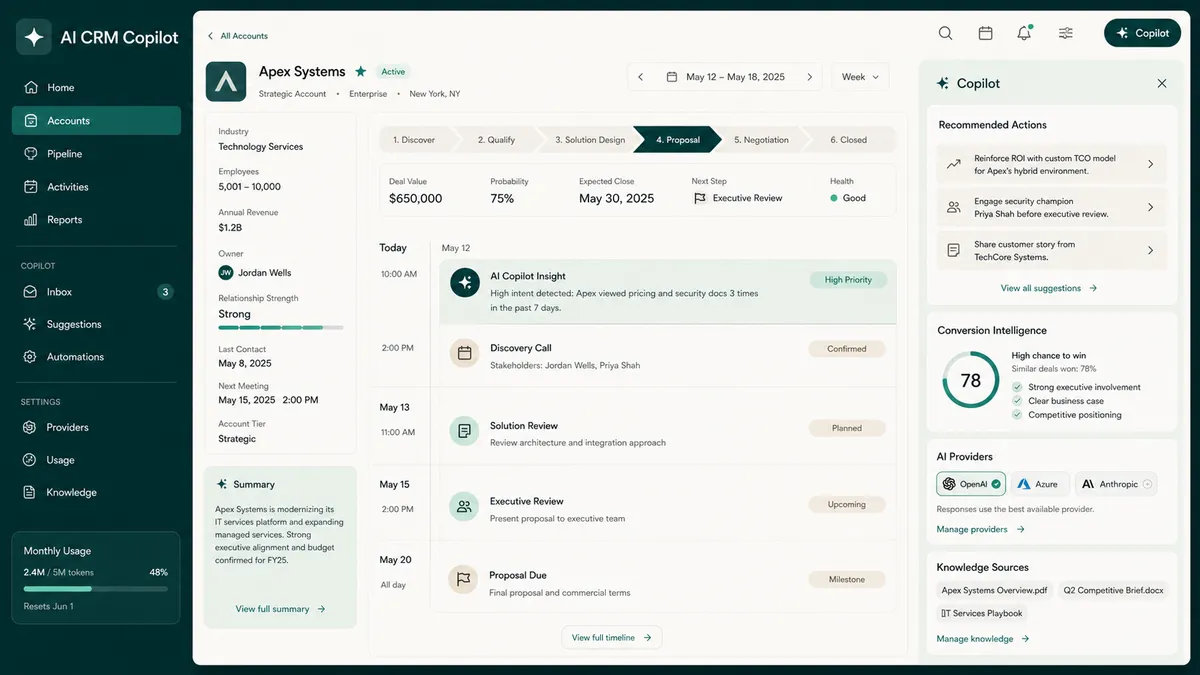
Task: Click the Executive Review flag in Next Step
Action: [x=699, y=198]
